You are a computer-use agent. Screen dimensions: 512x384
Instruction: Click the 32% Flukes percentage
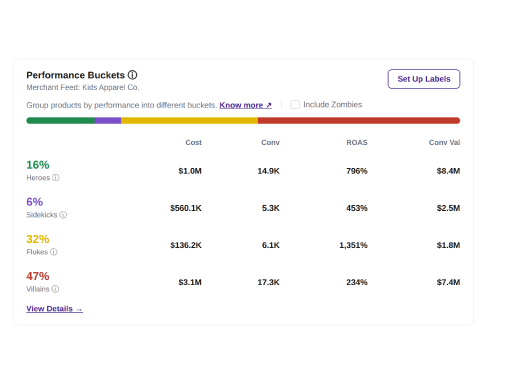38,239
